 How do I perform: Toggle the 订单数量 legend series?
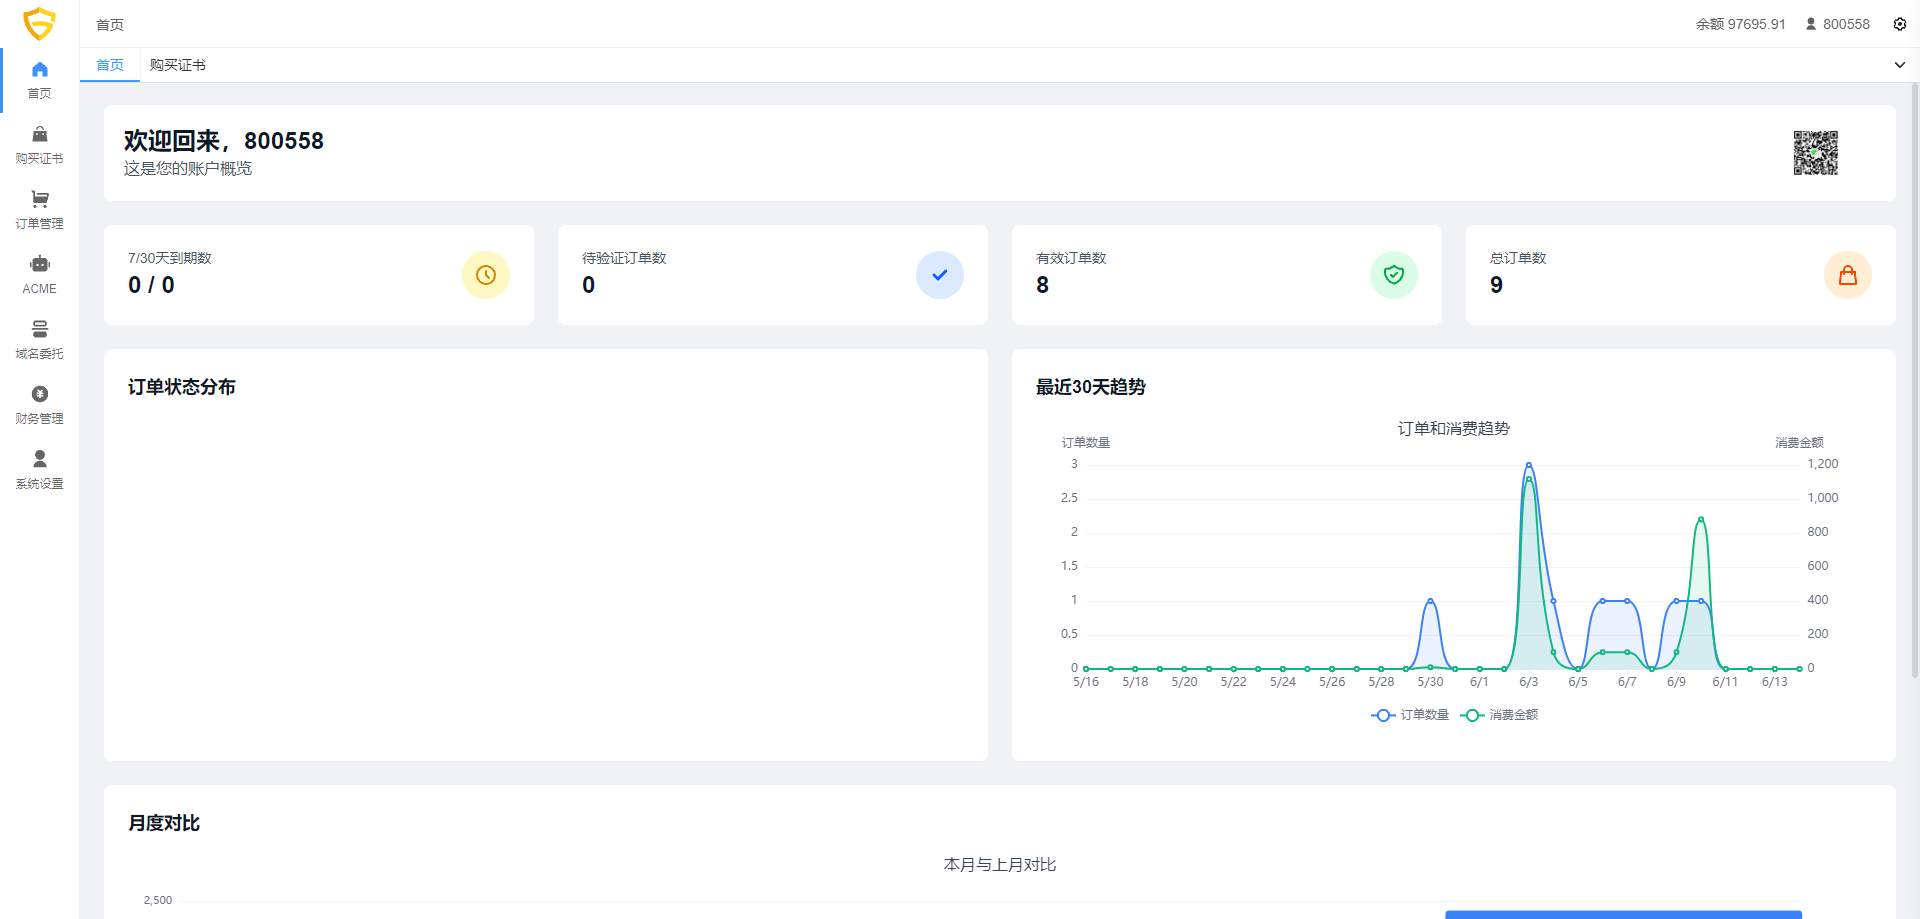click(1410, 715)
